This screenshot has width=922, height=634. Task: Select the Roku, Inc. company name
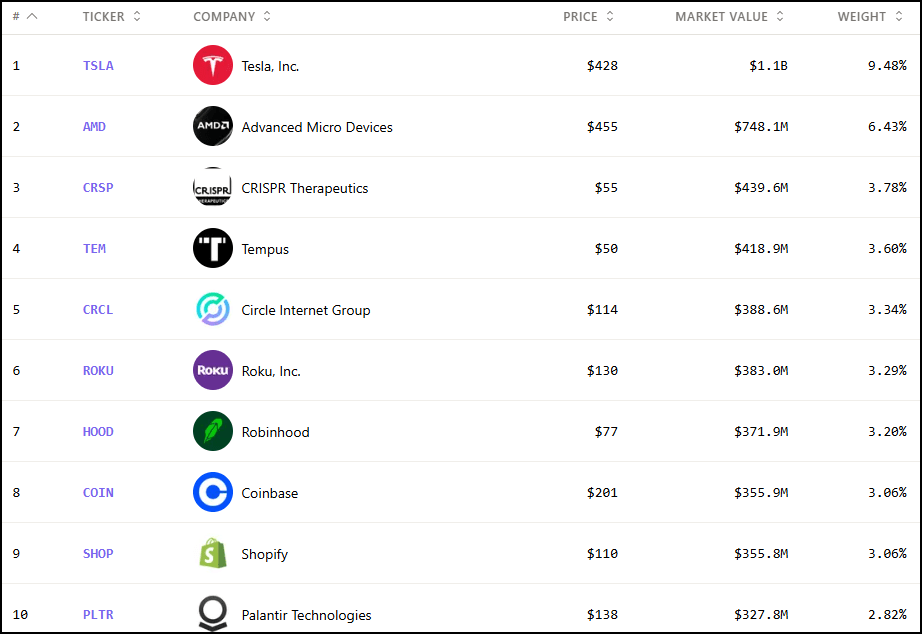click(271, 371)
